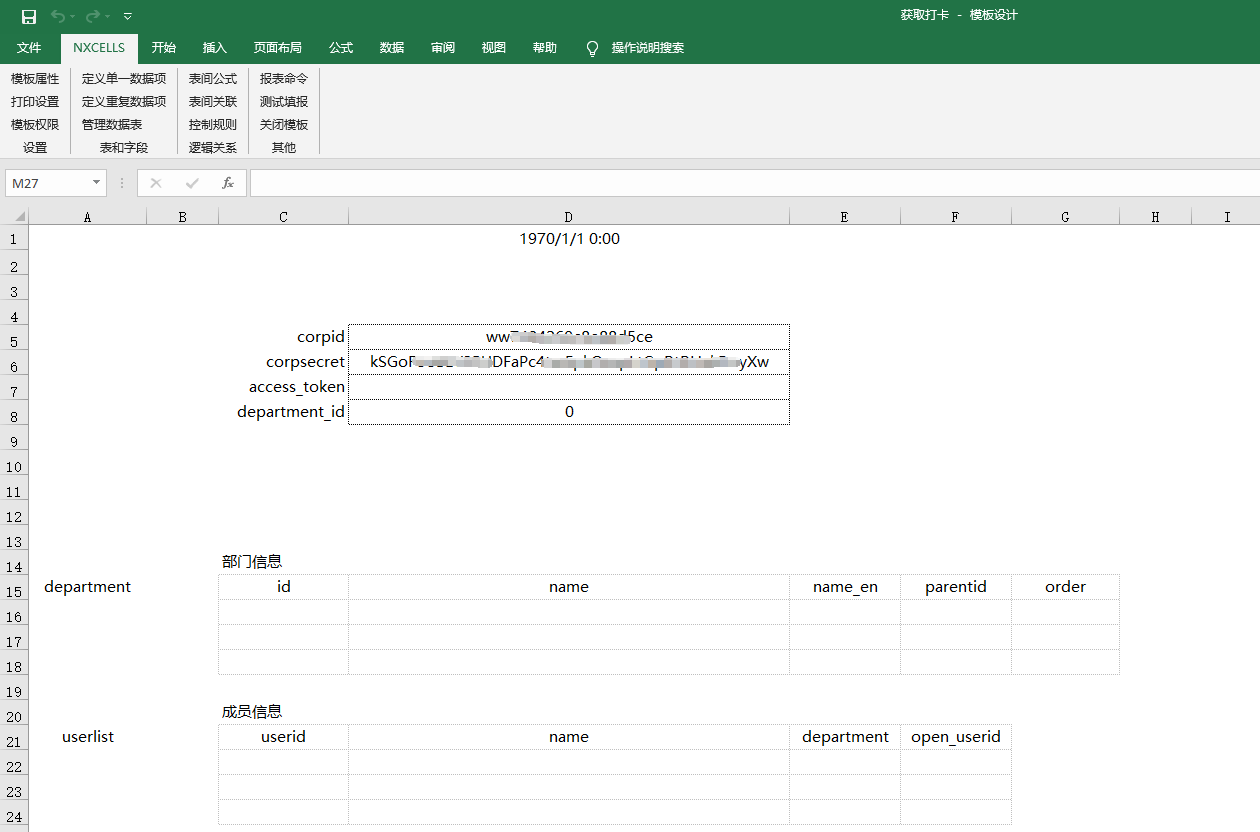Select the column D header
The width and height of the screenshot is (1260, 832).
[x=568, y=217]
